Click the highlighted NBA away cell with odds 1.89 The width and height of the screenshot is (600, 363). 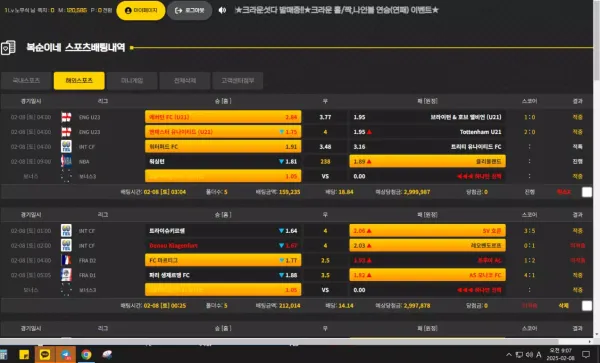coord(427,161)
